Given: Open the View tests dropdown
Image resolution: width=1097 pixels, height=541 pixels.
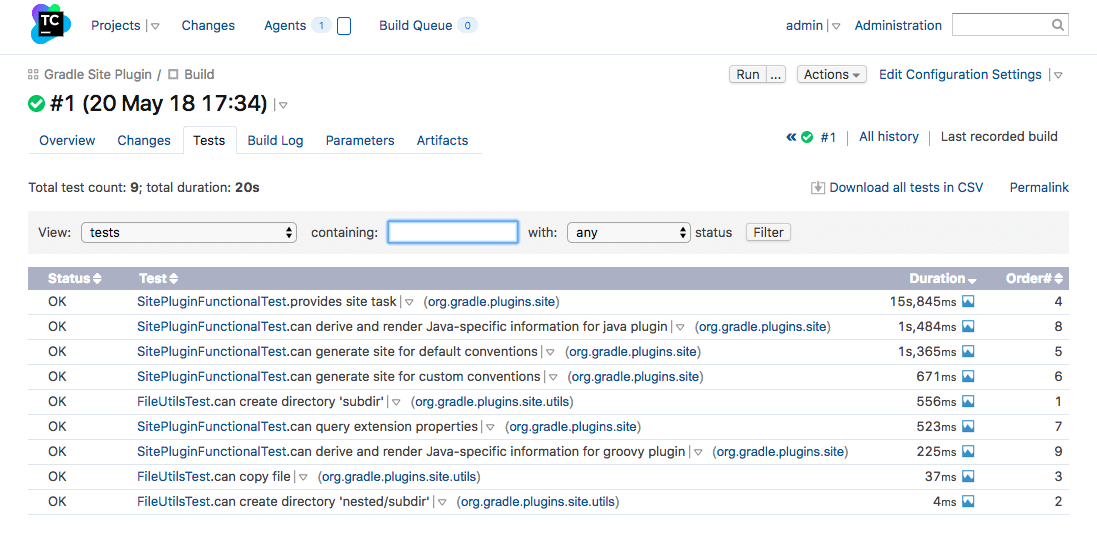Looking at the screenshot, I should (x=189, y=232).
